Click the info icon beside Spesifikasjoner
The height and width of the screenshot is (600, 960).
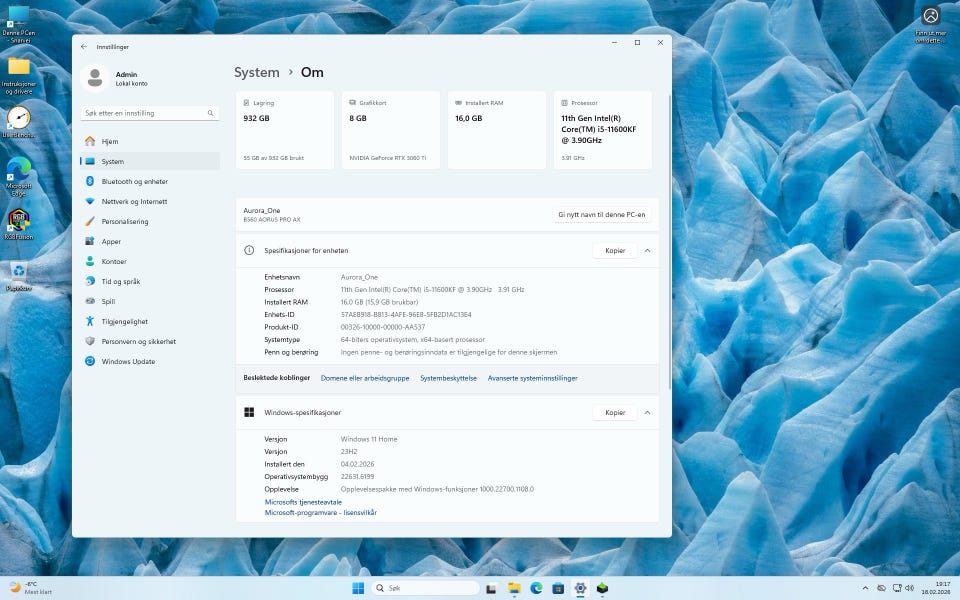point(249,250)
